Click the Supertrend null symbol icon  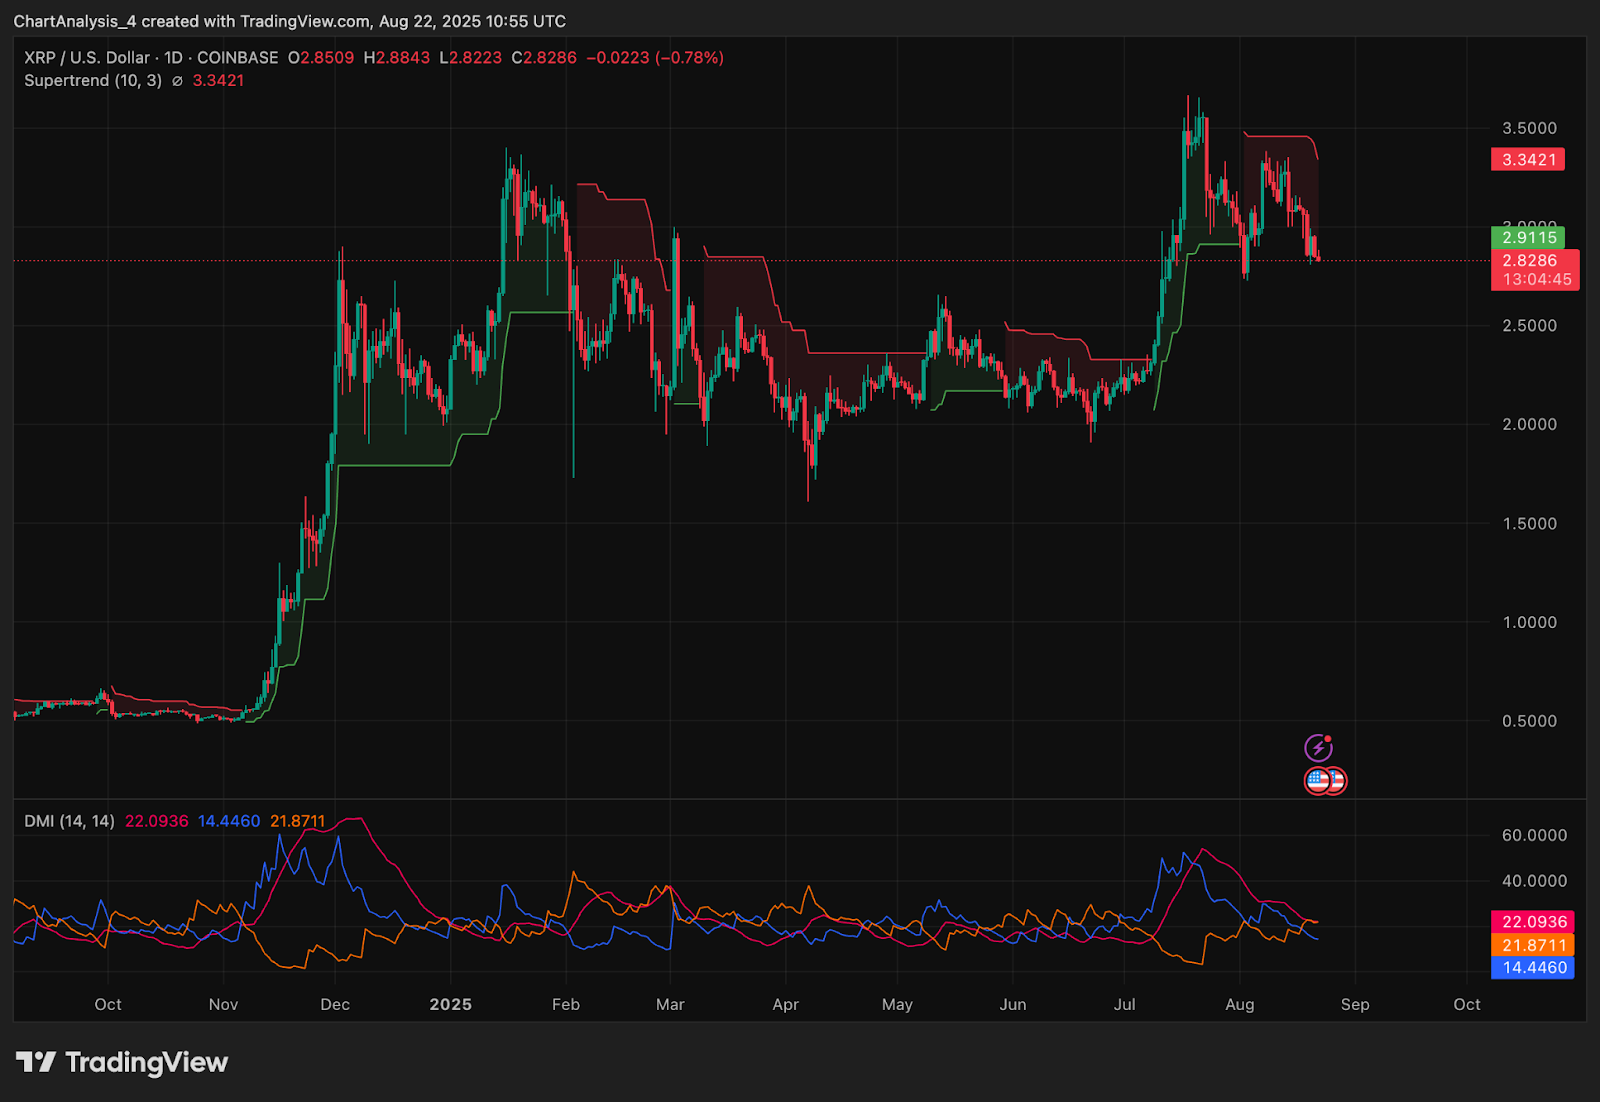tap(177, 81)
